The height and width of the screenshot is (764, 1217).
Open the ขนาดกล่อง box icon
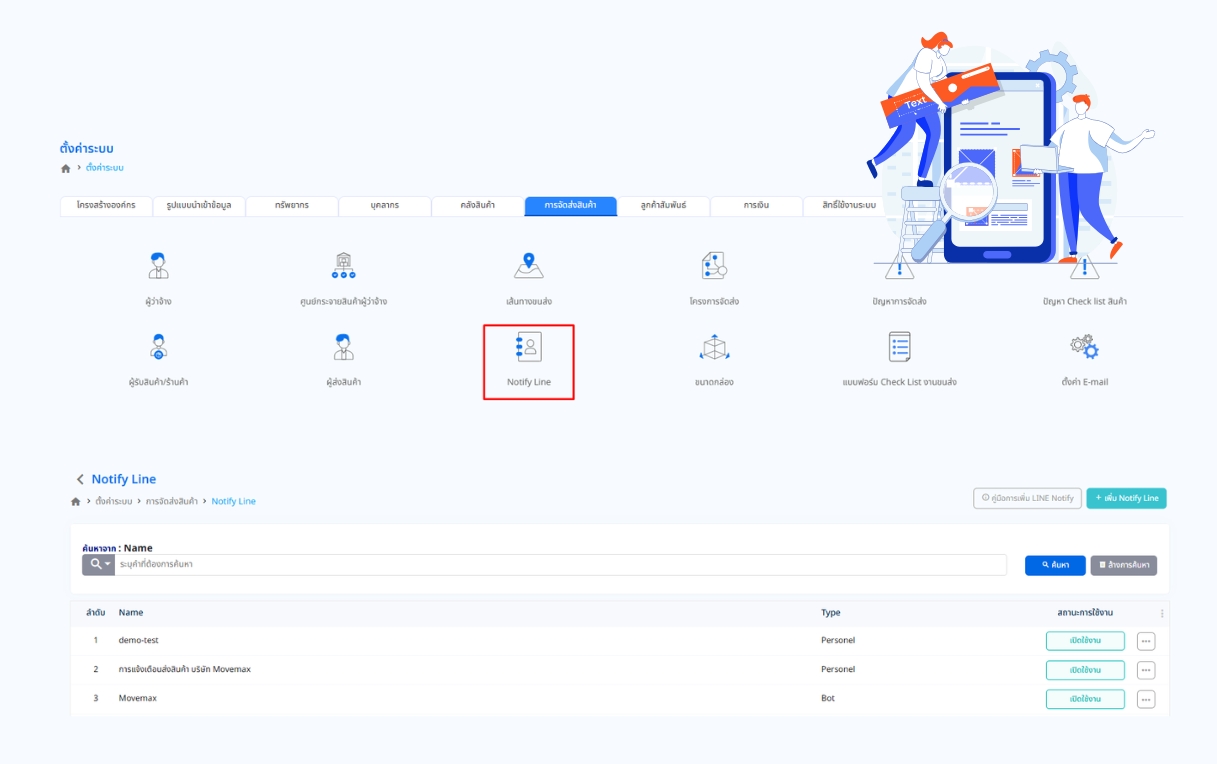pyautogui.click(x=714, y=348)
